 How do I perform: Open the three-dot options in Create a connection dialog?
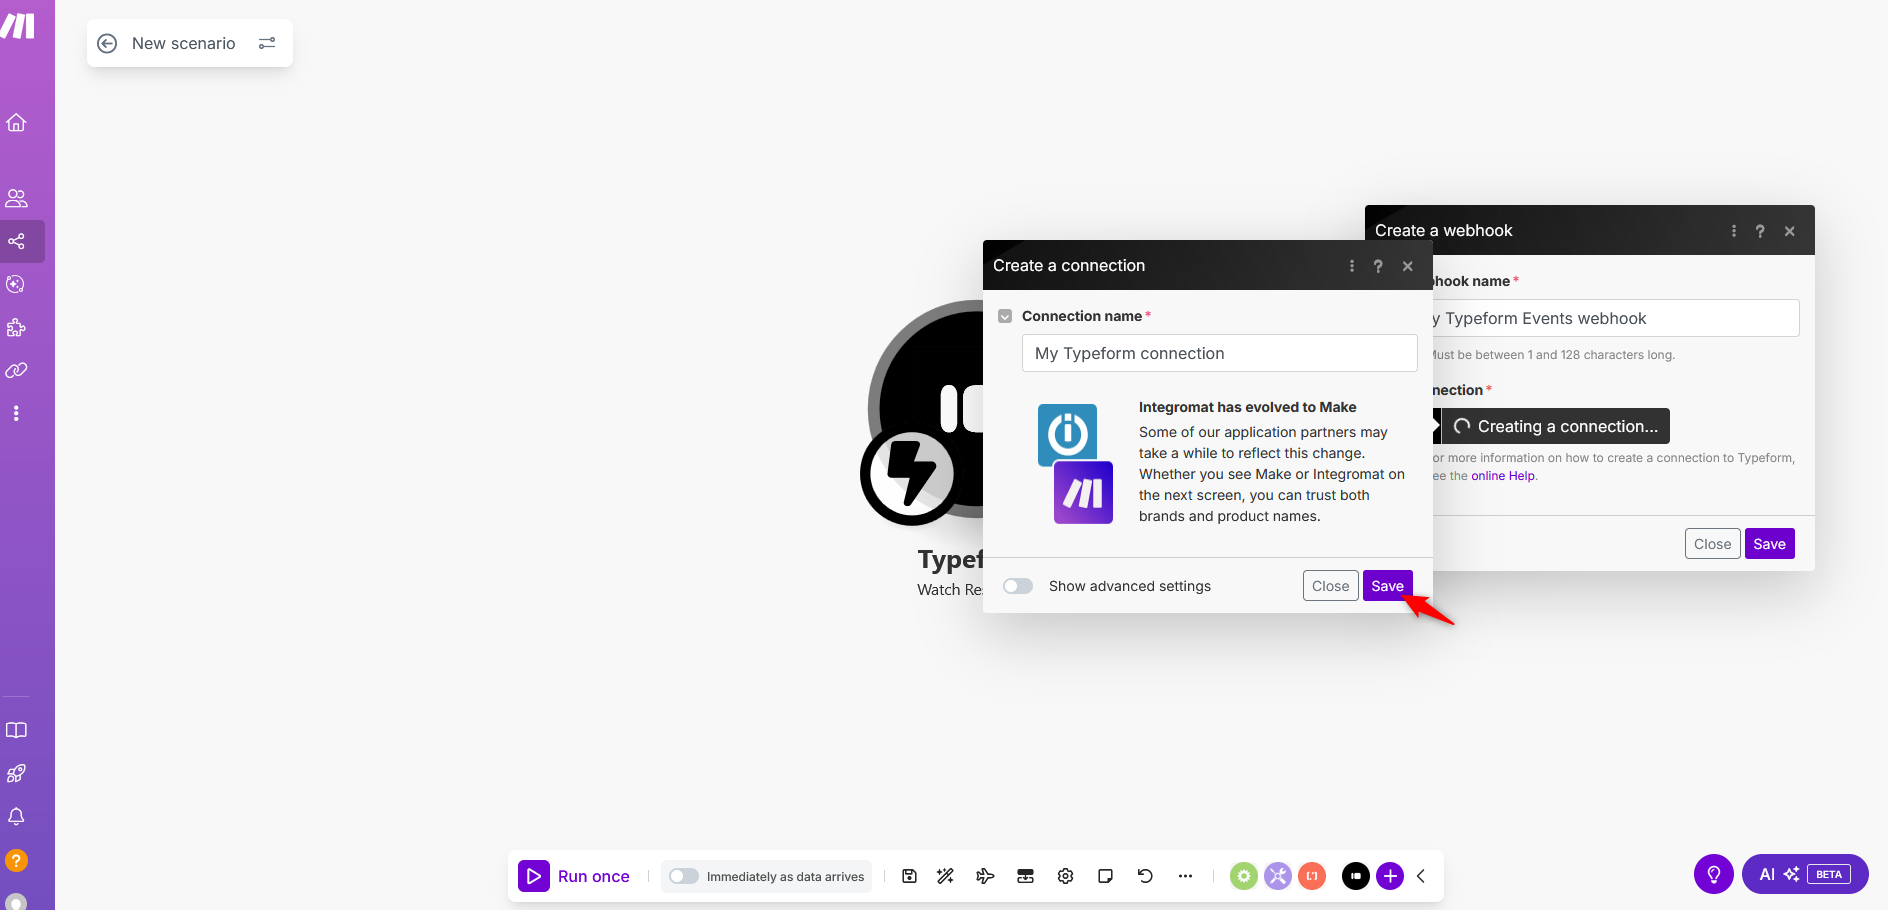pyautogui.click(x=1351, y=266)
